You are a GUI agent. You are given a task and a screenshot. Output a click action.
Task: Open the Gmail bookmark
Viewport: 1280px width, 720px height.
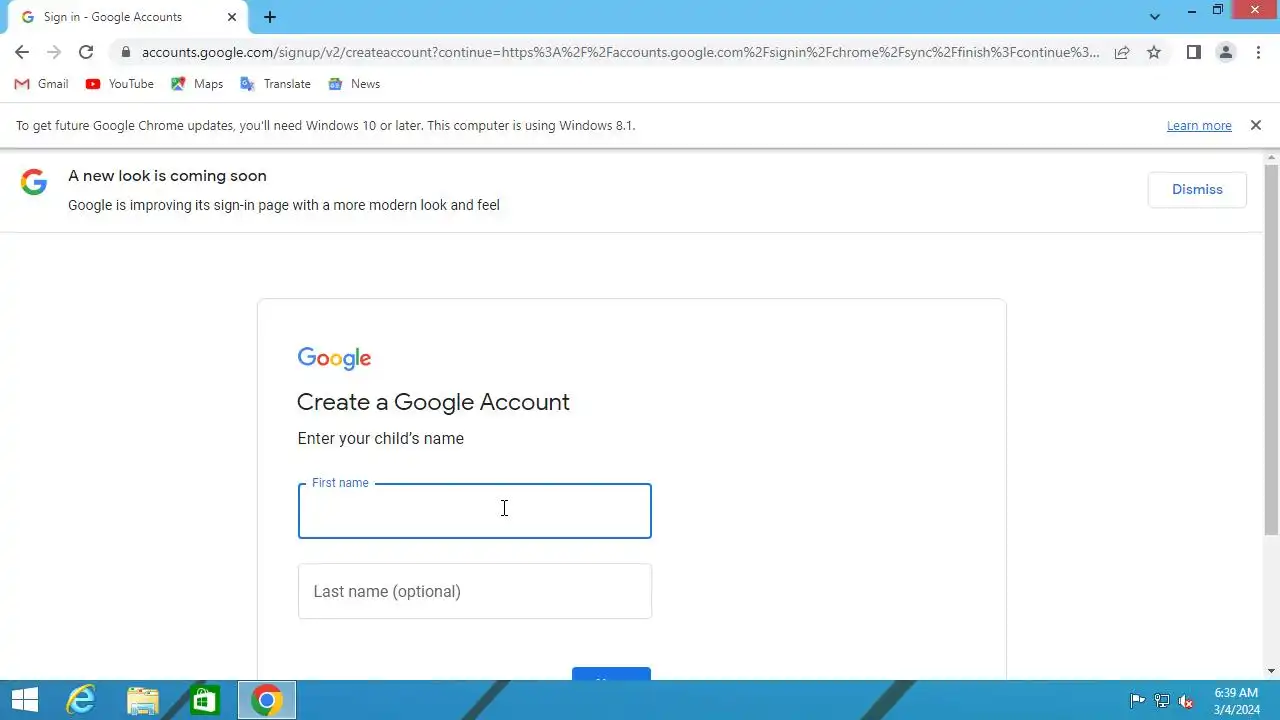coord(41,84)
